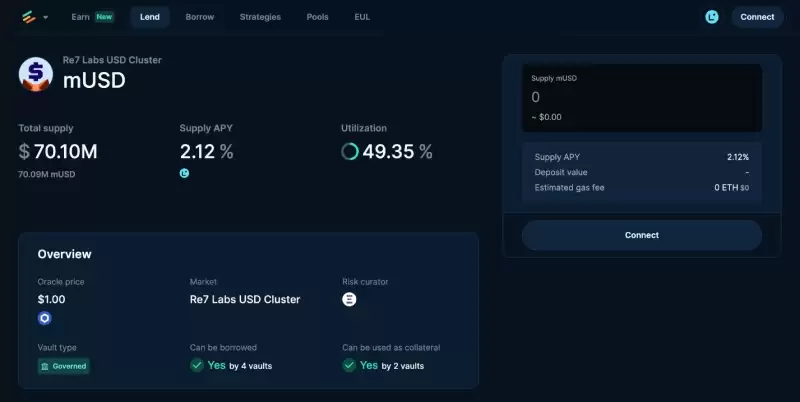Click the rewards icon under Supply APY
Viewport: 800px width, 402px height.
(x=184, y=173)
